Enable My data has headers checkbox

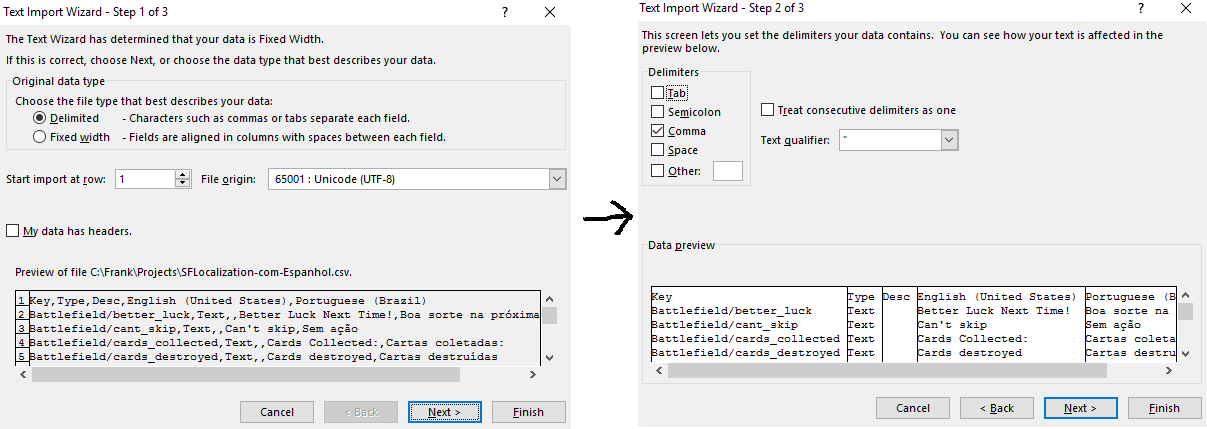point(13,231)
